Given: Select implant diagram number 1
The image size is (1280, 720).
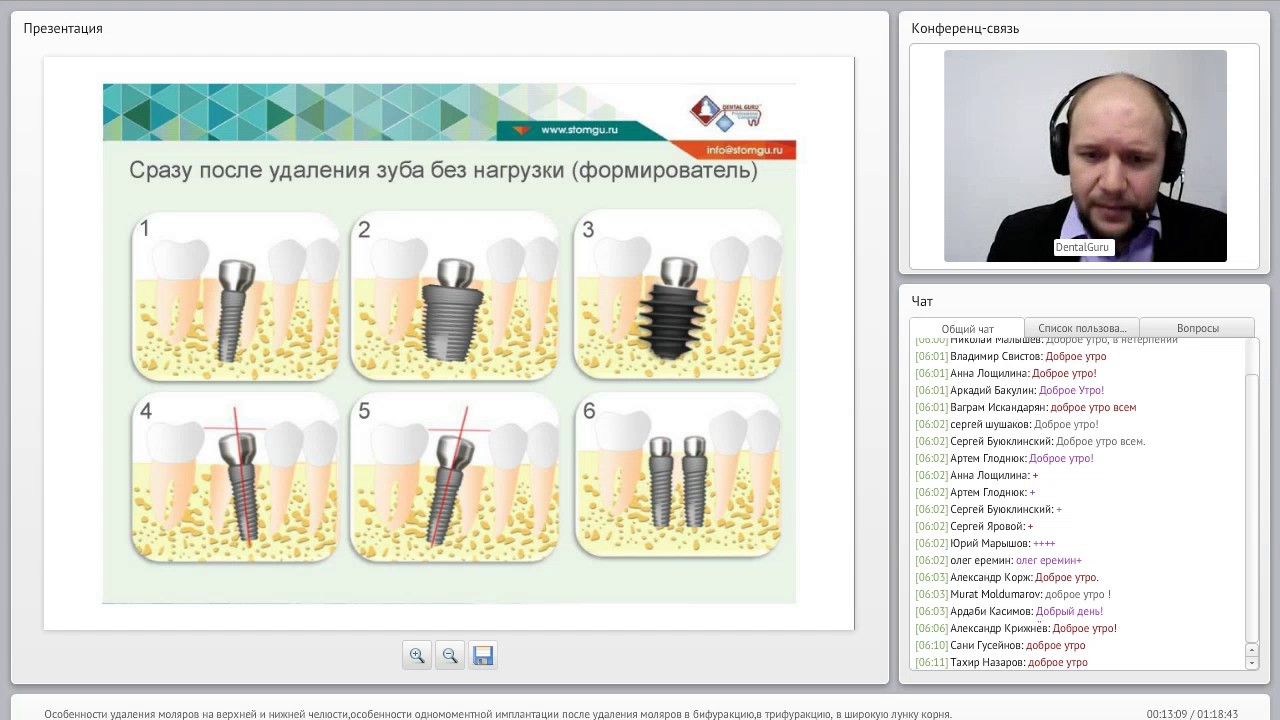Looking at the screenshot, I should click(x=236, y=295).
